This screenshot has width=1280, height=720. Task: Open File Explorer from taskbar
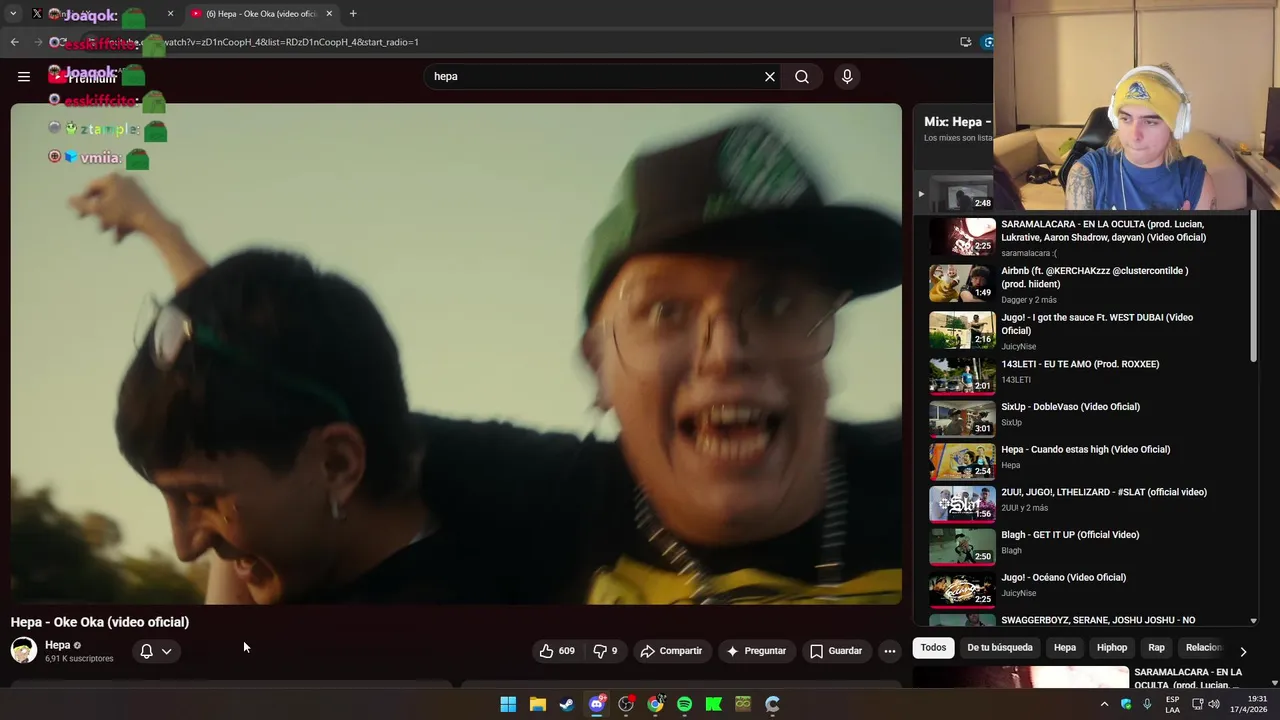[x=538, y=704]
